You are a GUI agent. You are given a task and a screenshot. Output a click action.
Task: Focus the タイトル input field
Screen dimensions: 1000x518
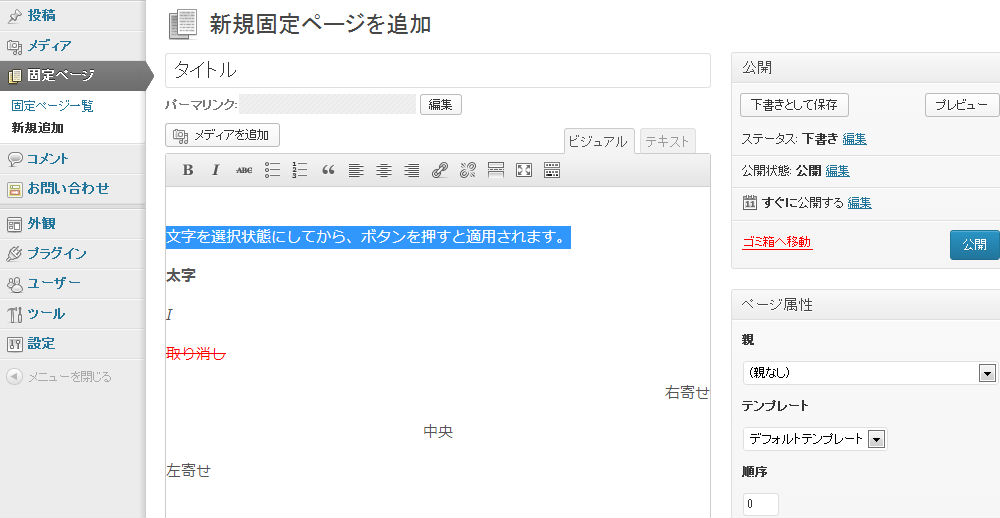[438, 70]
